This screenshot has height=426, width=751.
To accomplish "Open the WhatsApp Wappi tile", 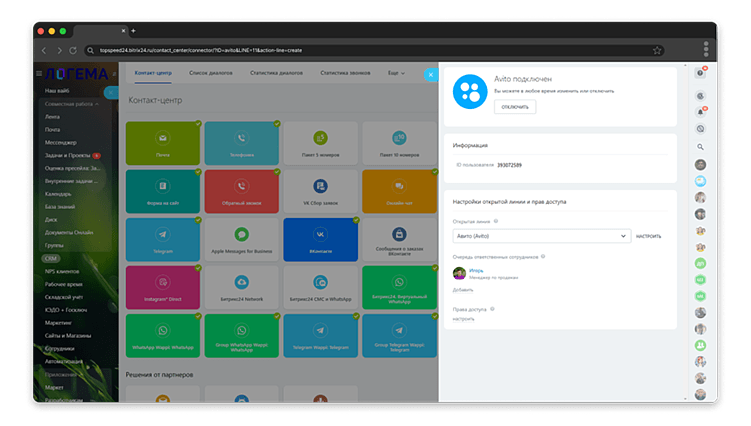I will pyautogui.click(x=163, y=336).
